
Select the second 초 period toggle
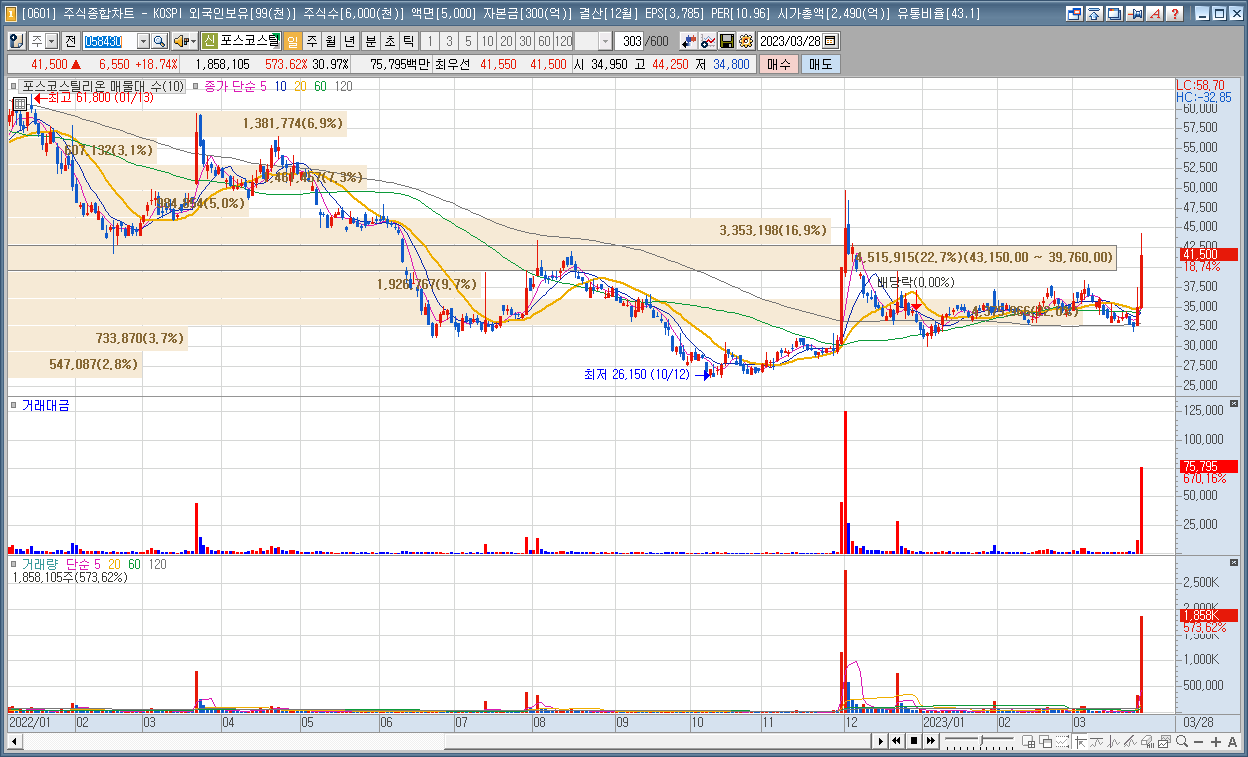tap(390, 41)
